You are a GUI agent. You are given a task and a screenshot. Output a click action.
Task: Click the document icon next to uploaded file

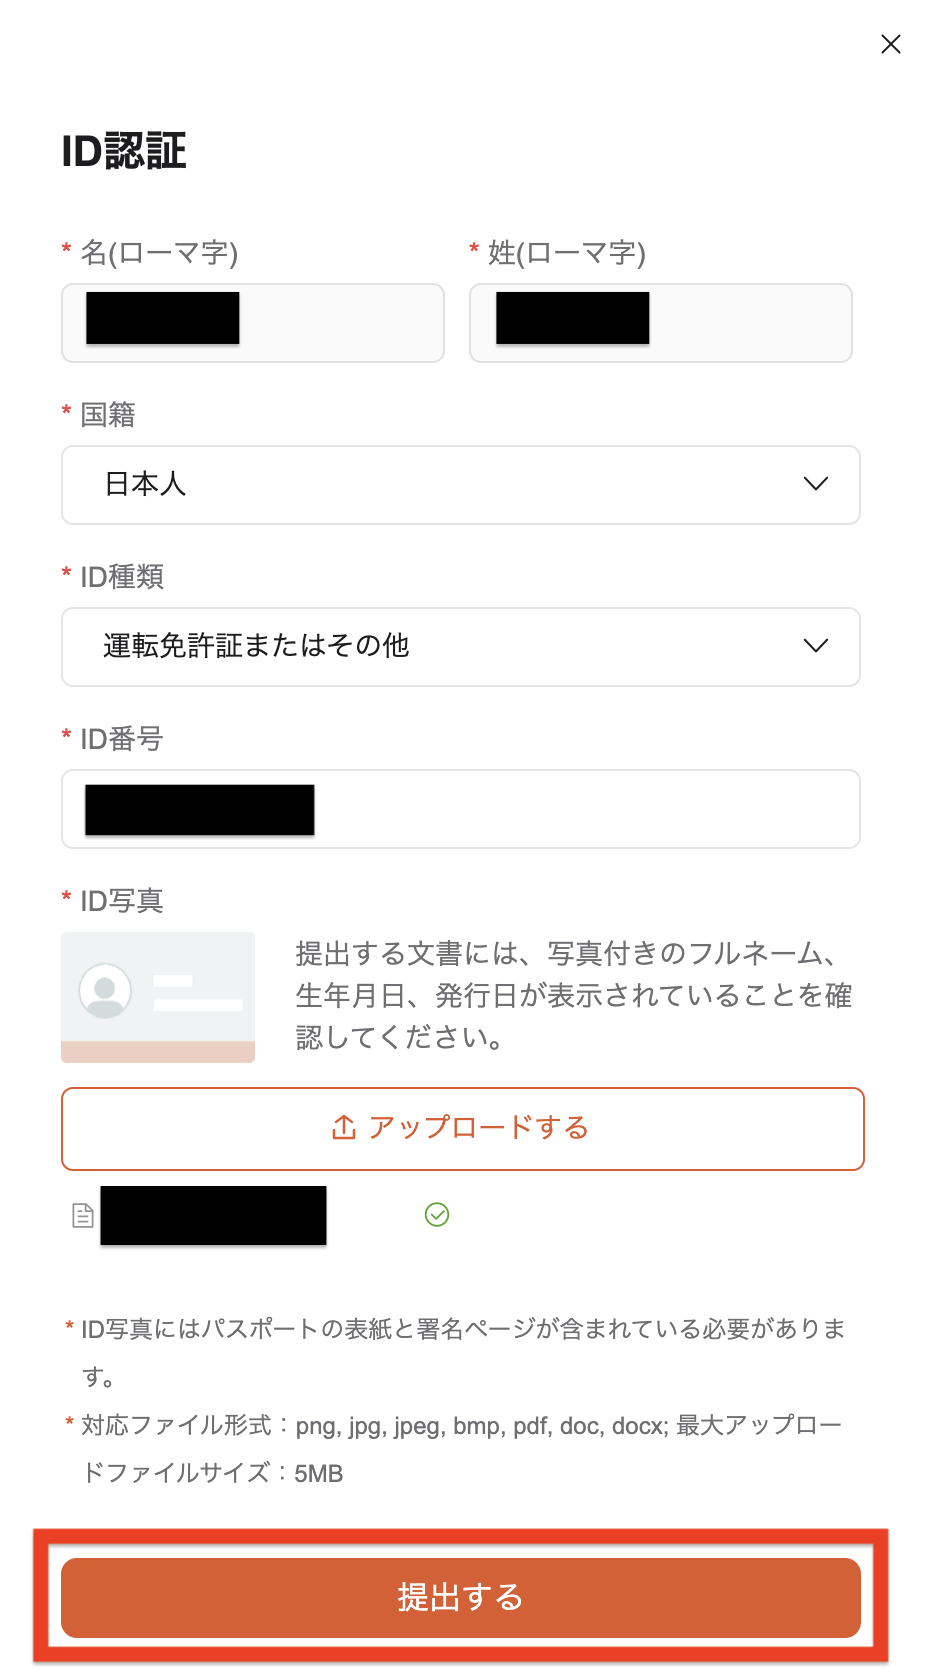82,1216
